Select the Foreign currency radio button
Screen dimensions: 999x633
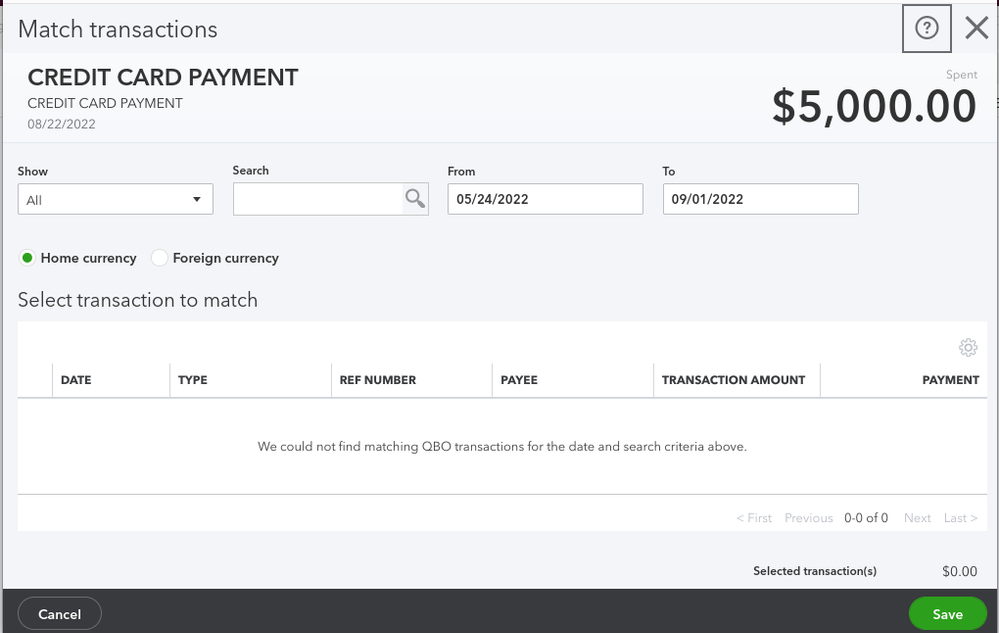(159, 258)
